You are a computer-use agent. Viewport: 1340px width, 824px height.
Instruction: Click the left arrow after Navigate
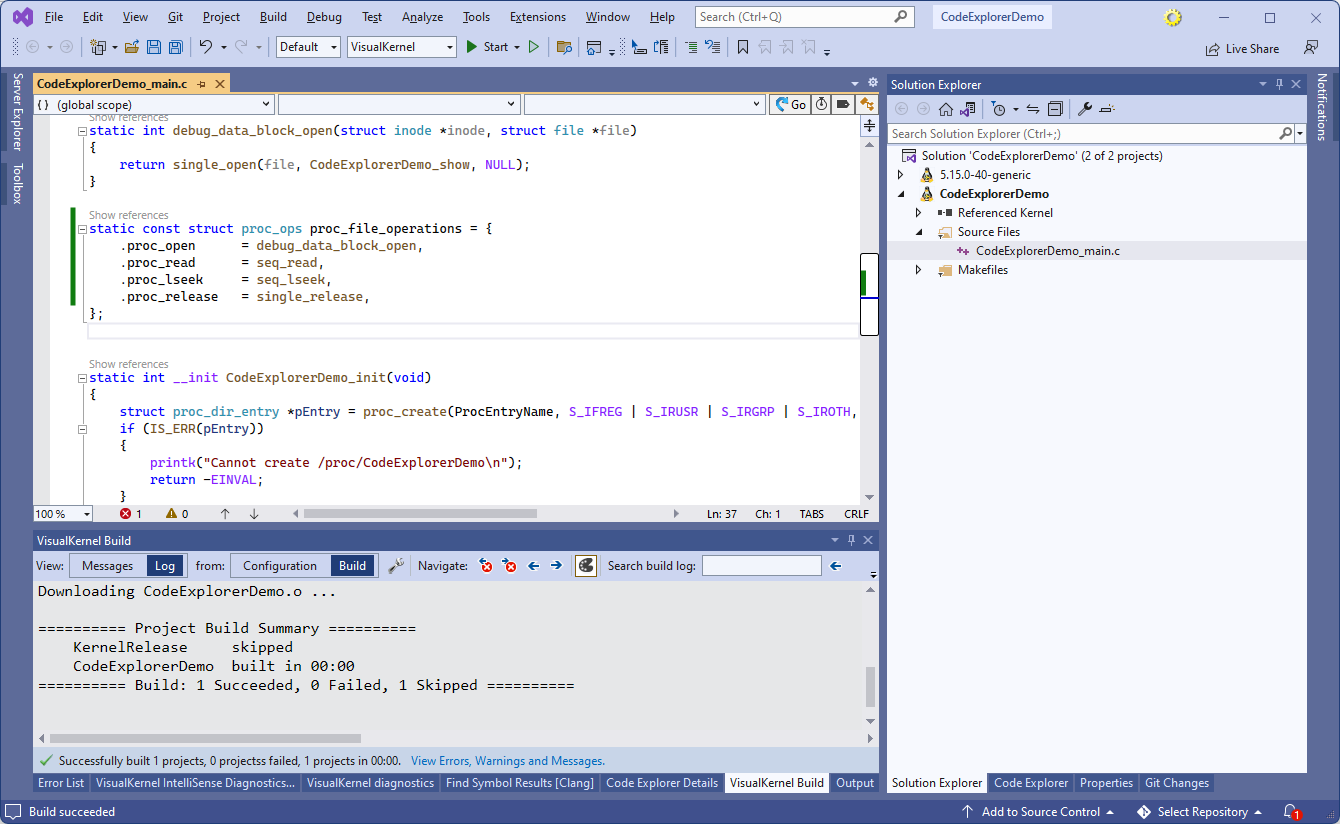coord(534,566)
